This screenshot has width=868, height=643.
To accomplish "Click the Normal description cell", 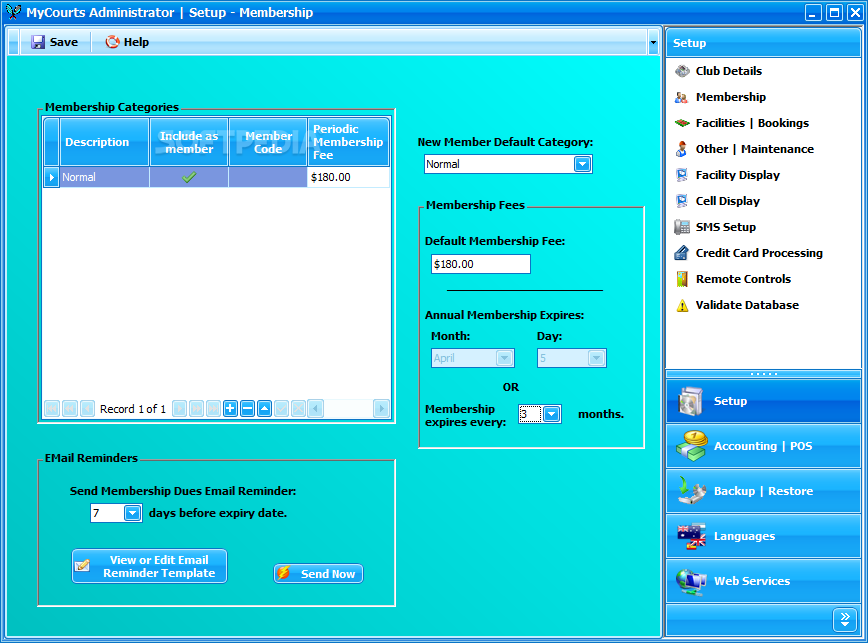I will tap(104, 177).
